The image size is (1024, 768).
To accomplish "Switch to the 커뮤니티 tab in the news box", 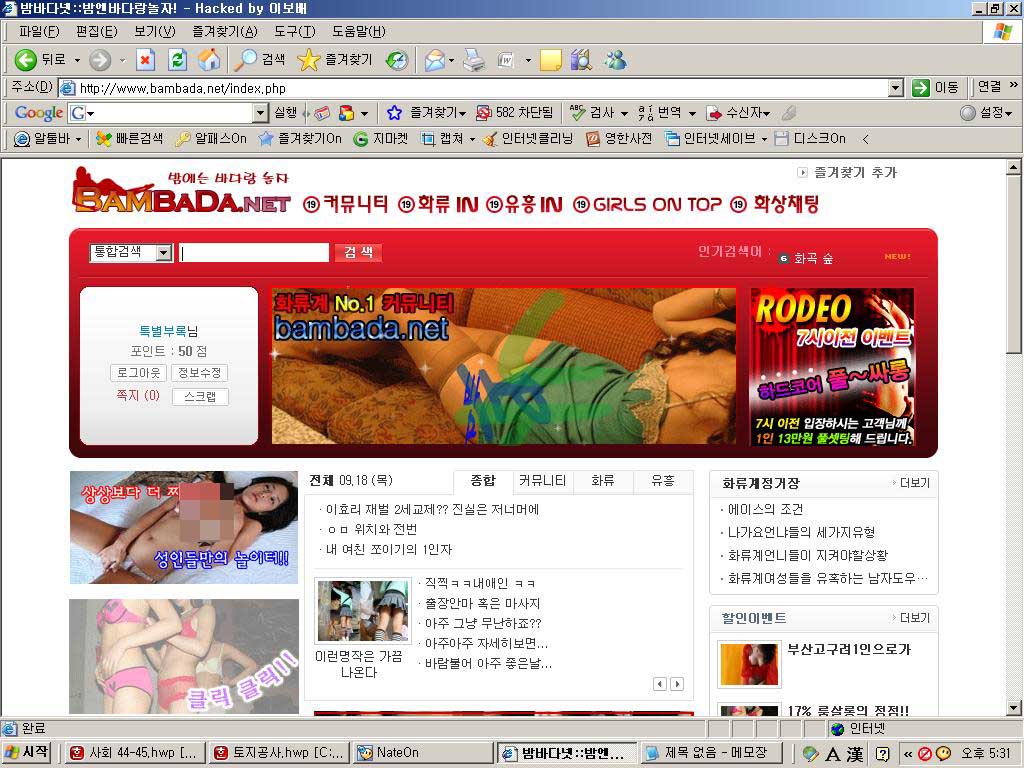I will tap(543, 481).
